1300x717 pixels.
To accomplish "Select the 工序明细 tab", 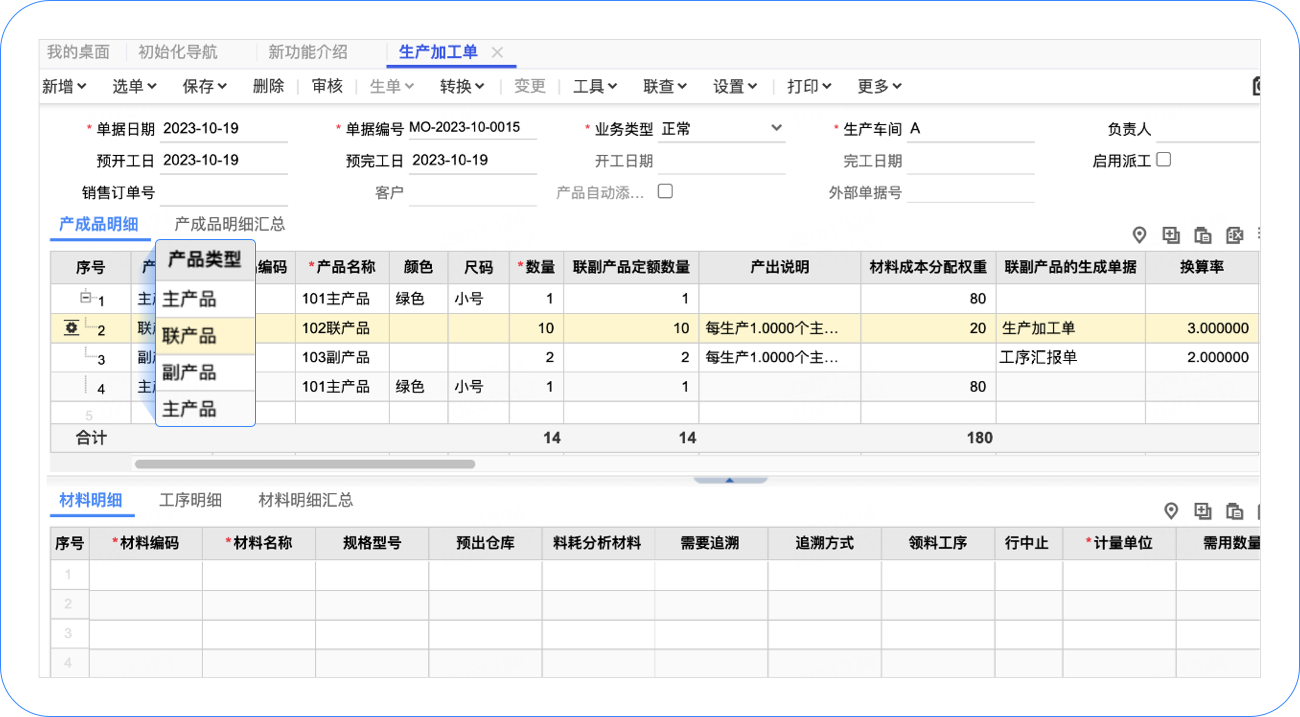I will (x=190, y=500).
